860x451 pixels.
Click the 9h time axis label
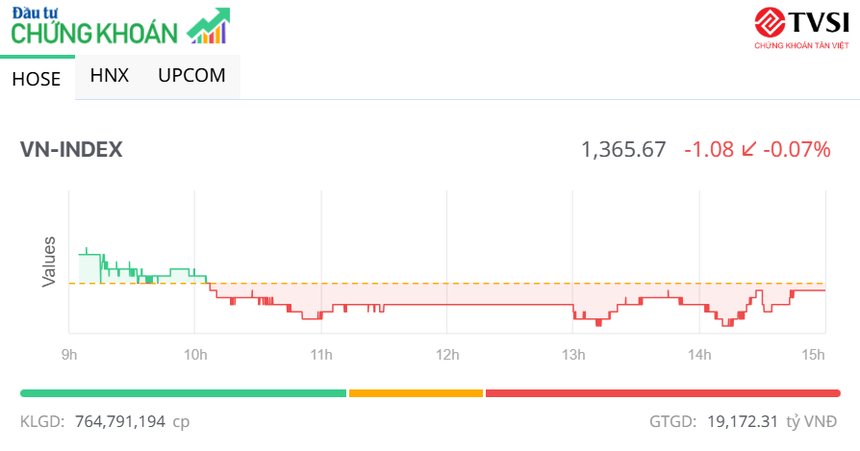coord(69,354)
